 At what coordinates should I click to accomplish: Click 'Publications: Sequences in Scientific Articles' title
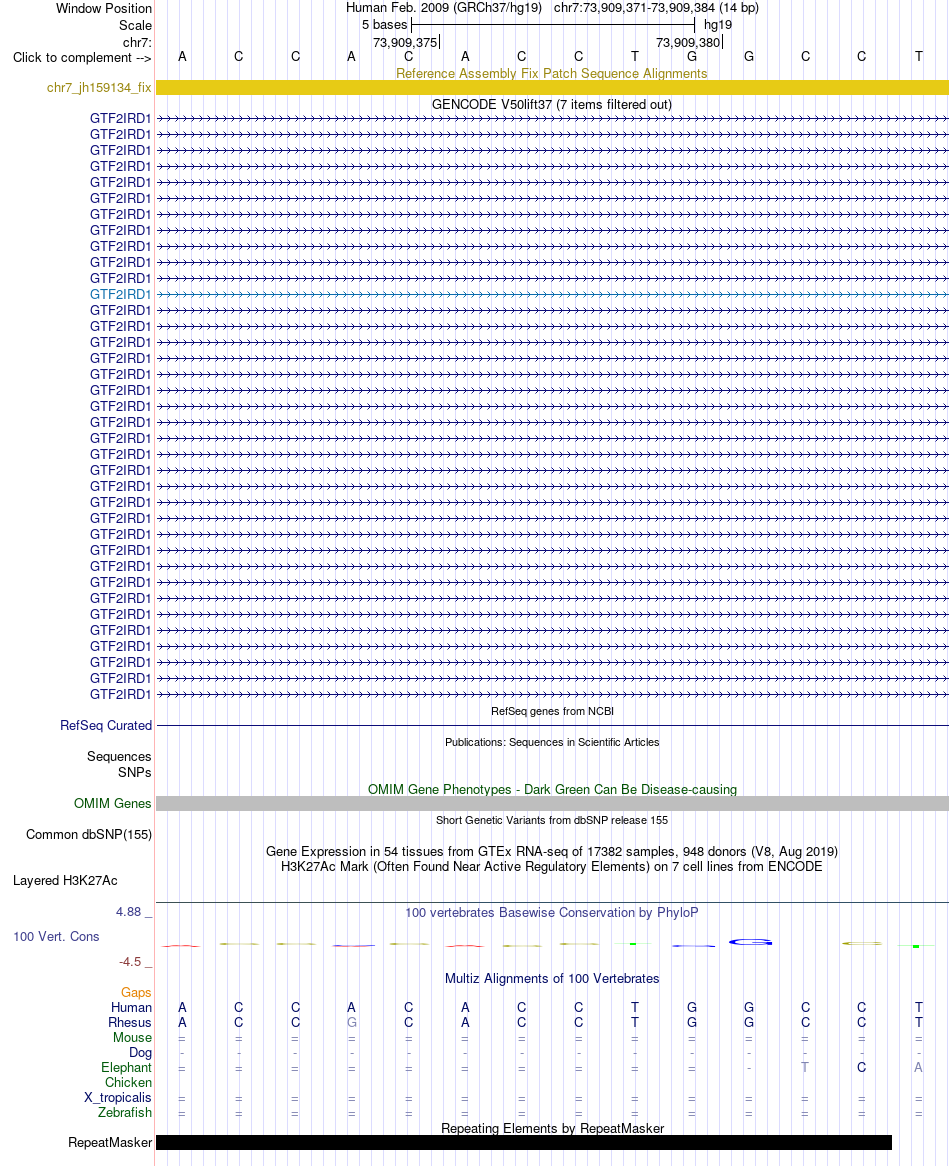click(552, 743)
